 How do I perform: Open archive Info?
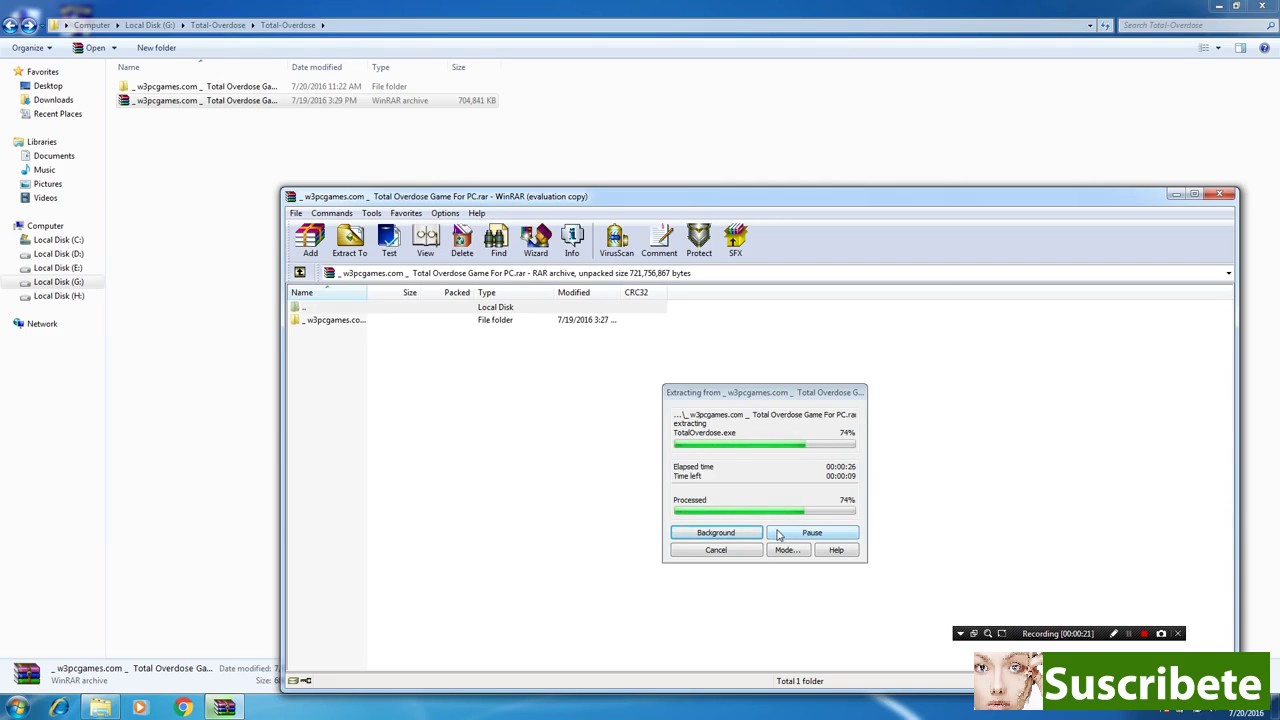(x=571, y=238)
